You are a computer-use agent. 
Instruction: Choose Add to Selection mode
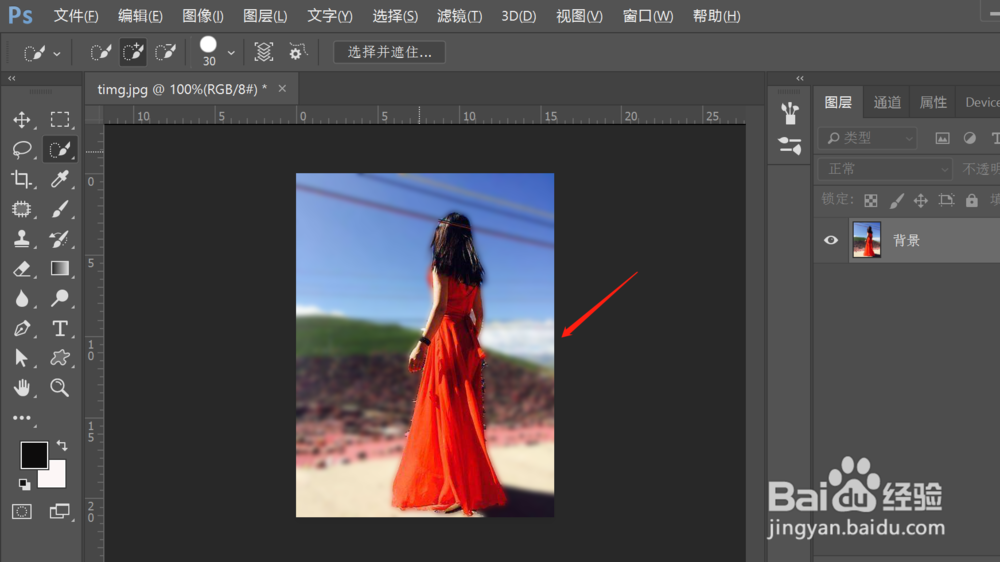click(133, 52)
